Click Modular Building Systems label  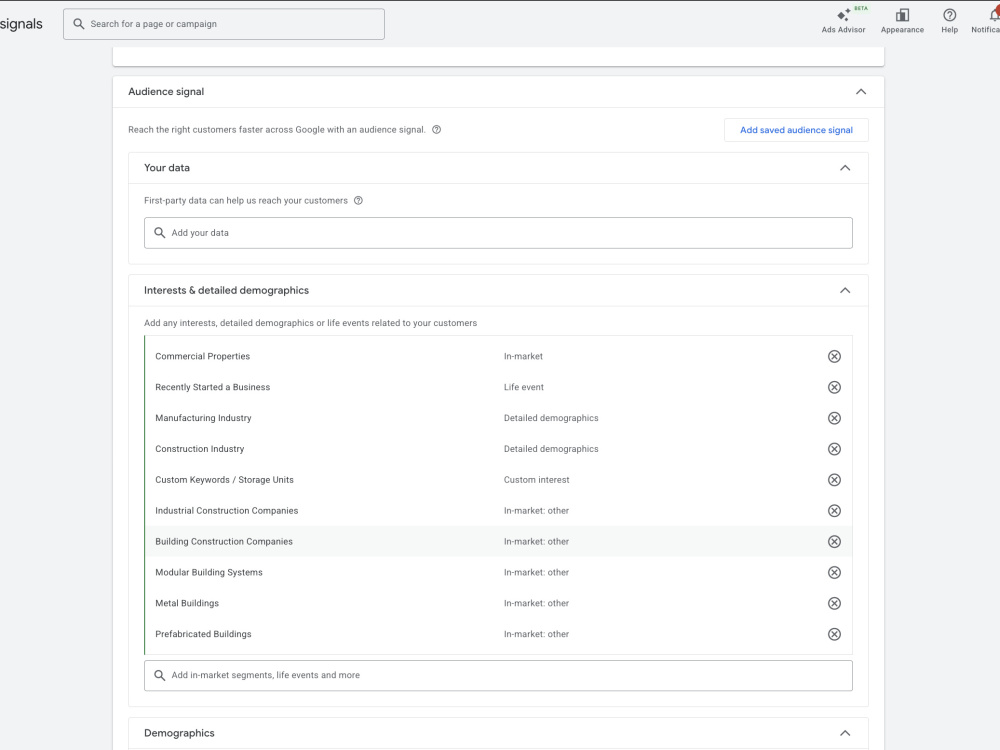pyautogui.click(x=209, y=573)
